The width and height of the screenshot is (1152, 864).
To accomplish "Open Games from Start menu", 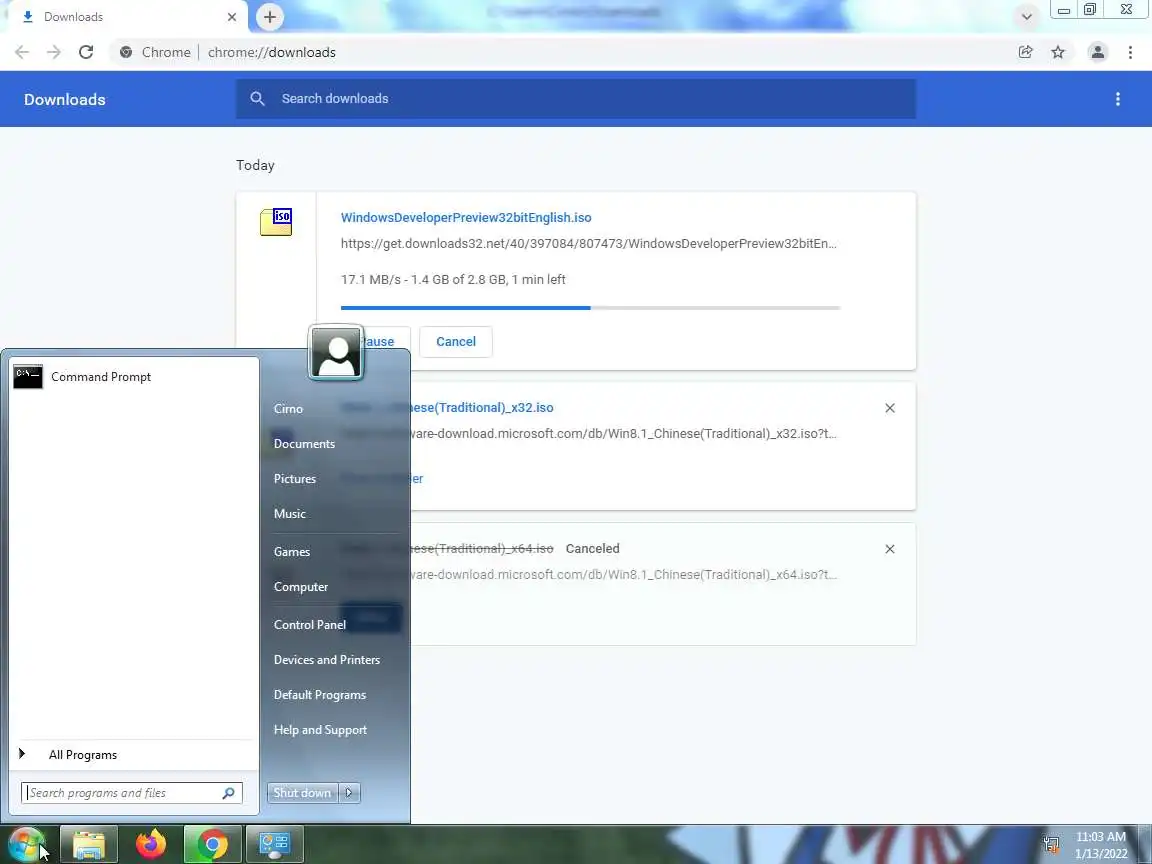I will (x=292, y=552).
